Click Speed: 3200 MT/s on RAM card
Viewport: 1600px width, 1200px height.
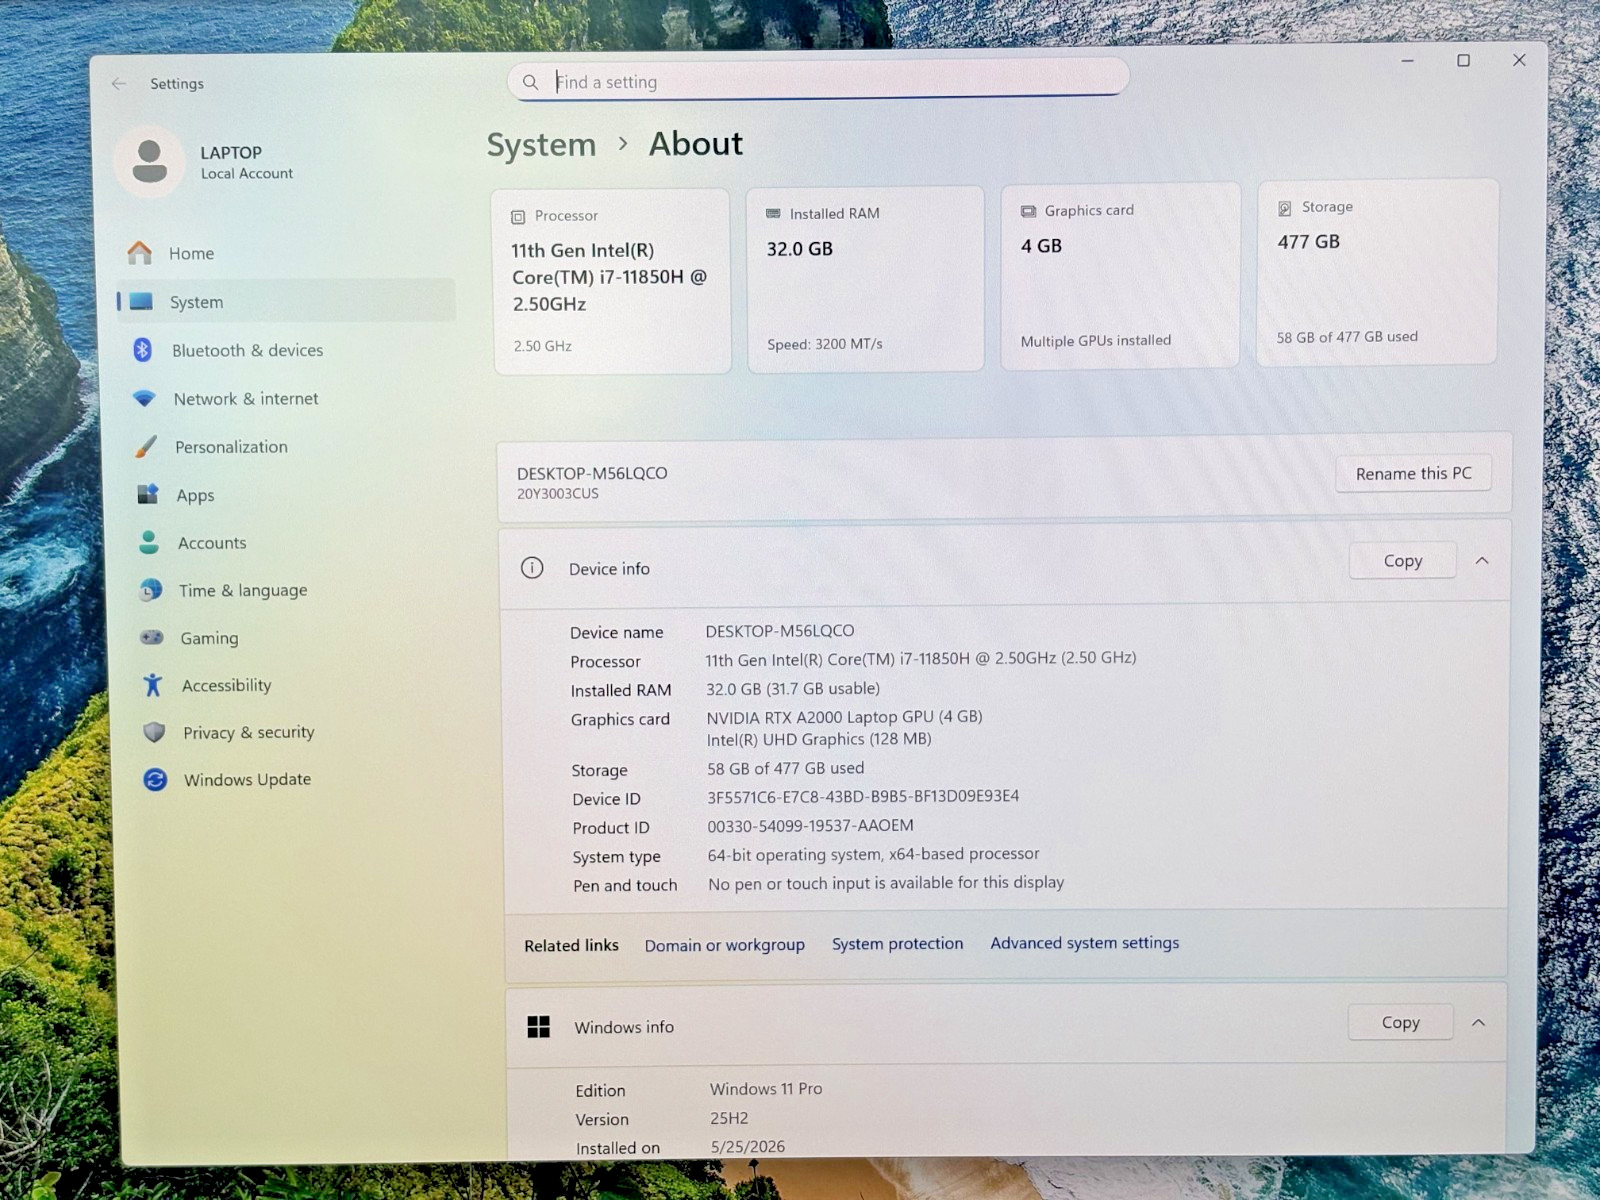(825, 344)
